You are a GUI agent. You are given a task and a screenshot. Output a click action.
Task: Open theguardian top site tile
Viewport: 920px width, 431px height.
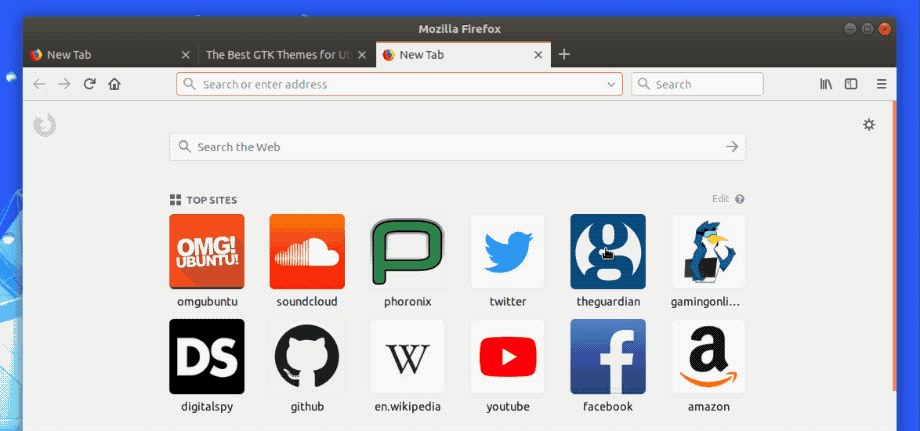pos(608,252)
